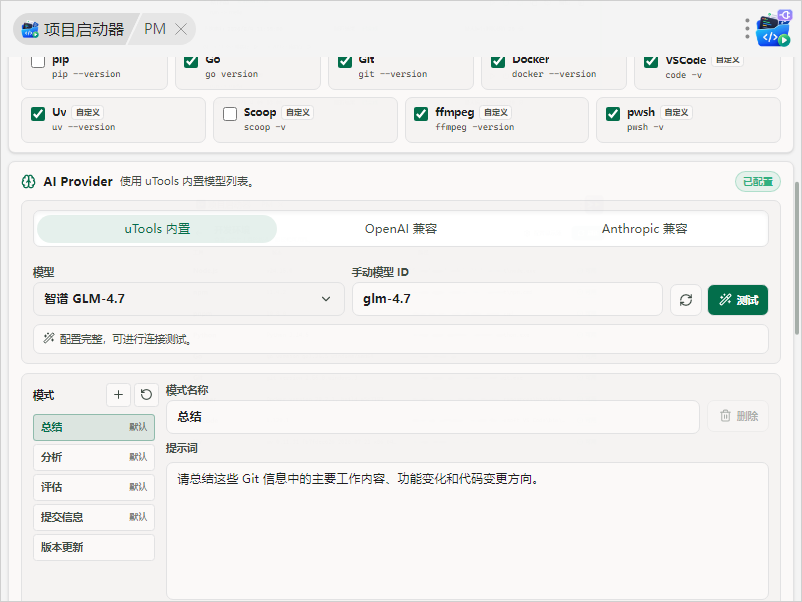The height and width of the screenshot is (602, 802).
Task: Click the 'ffmpeg -version' command text
Action: click(475, 127)
